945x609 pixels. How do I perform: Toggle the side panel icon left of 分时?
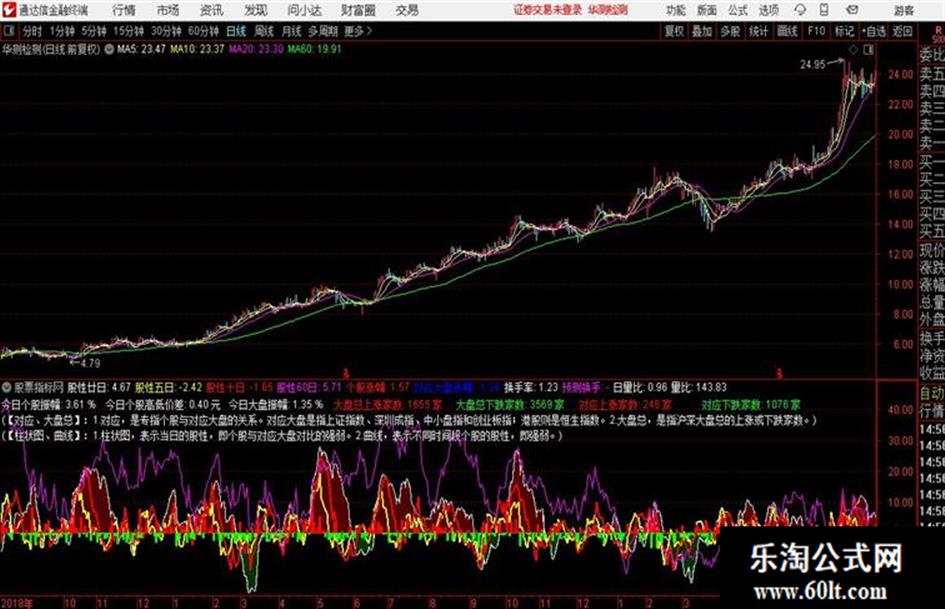(x=8, y=31)
